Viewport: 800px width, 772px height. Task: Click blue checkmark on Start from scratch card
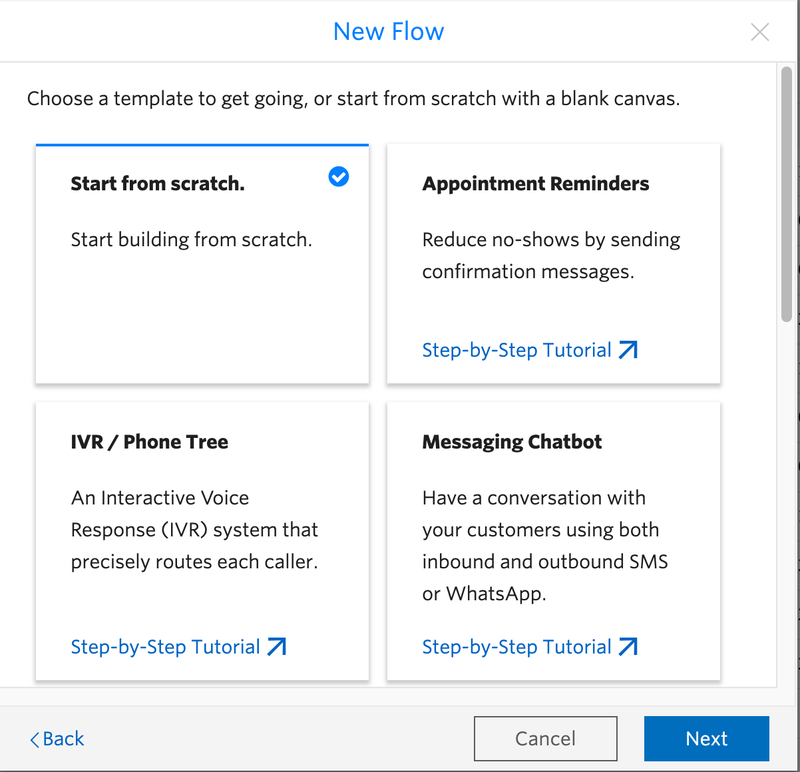338,177
